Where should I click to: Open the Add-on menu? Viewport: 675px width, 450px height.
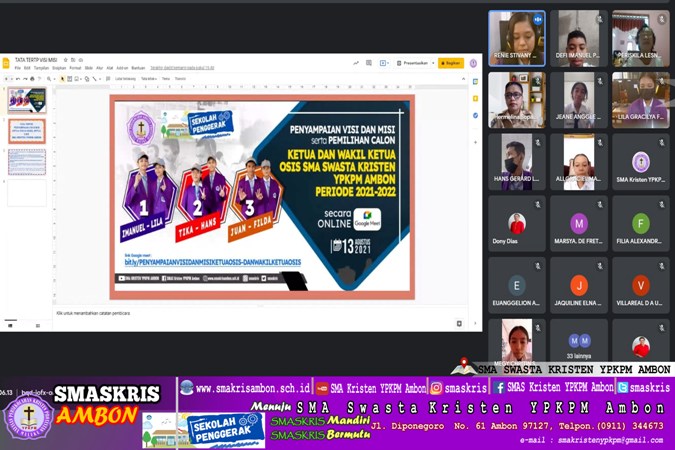point(122,68)
